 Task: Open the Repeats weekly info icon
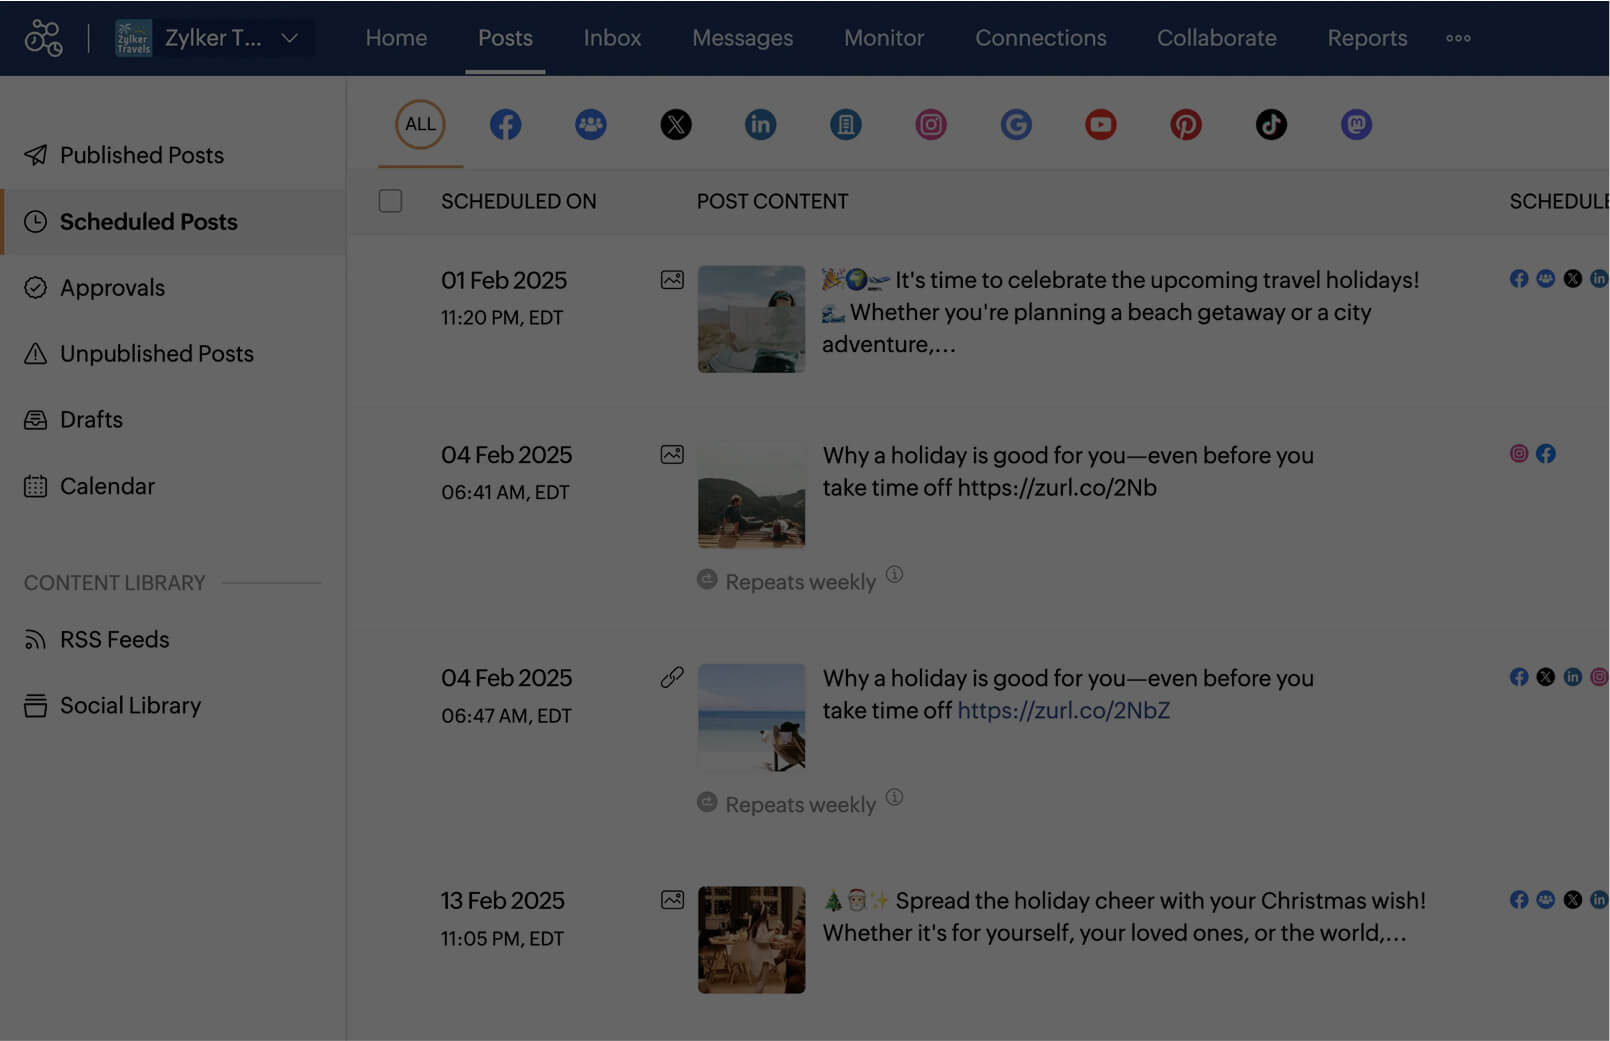[895, 575]
